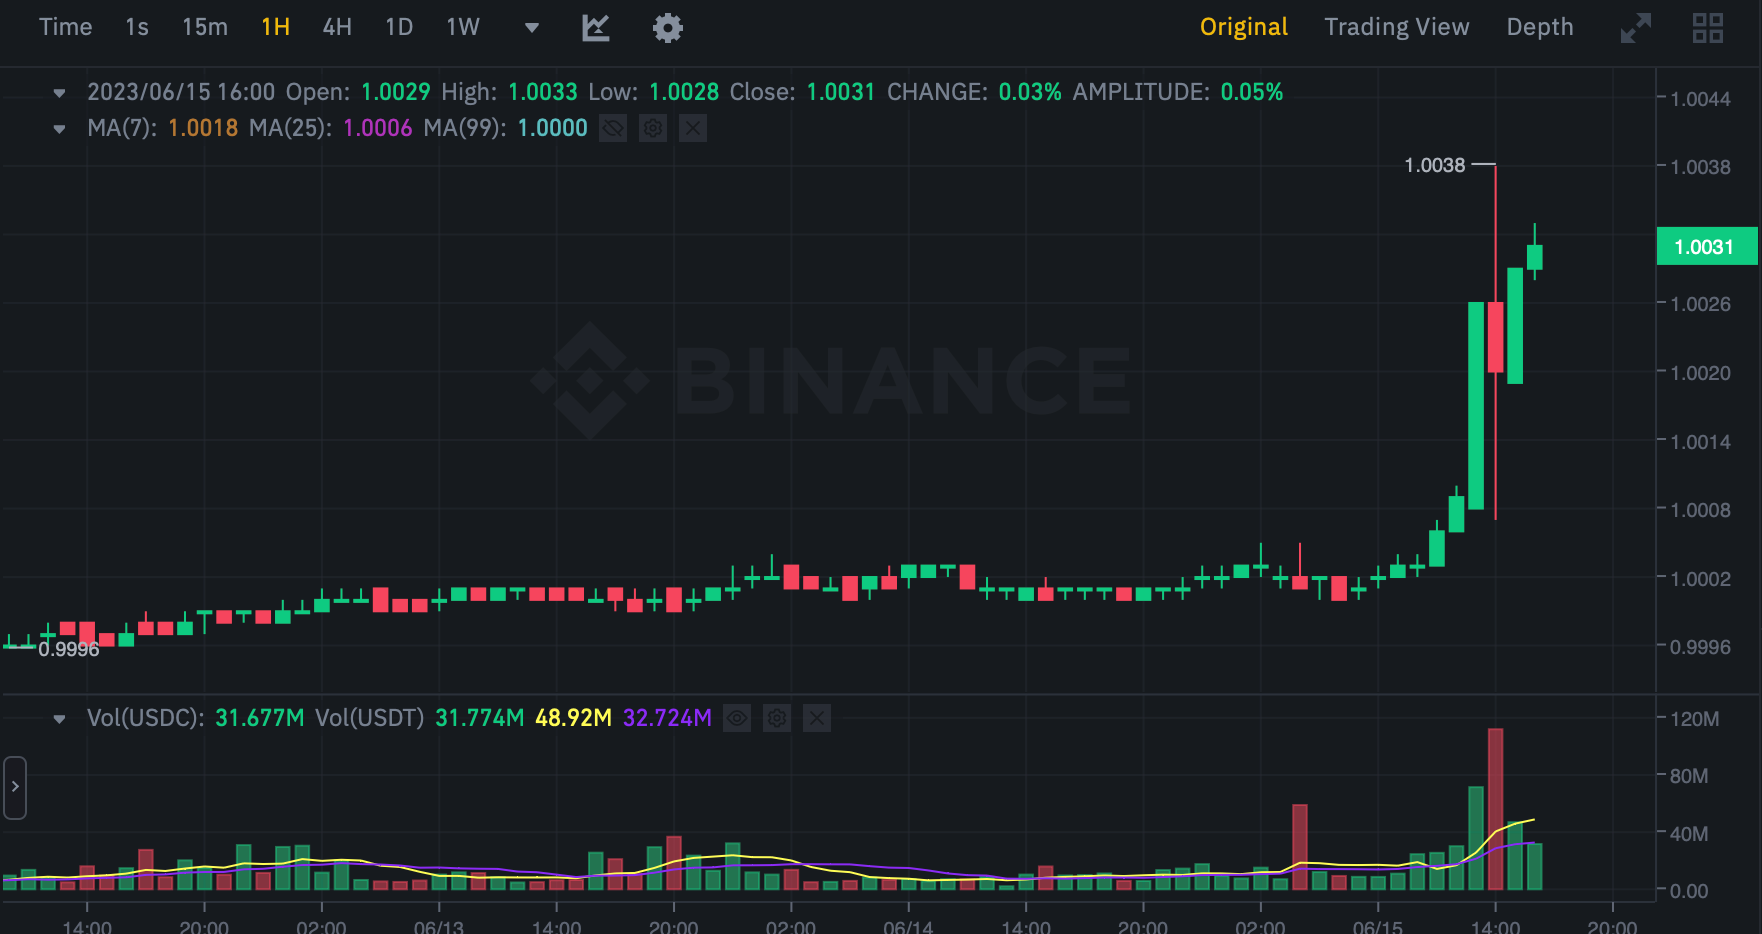Viewport: 1762px width, 934px height.
Task: Open Volume indicator settings gear
Action: [777, 718]
